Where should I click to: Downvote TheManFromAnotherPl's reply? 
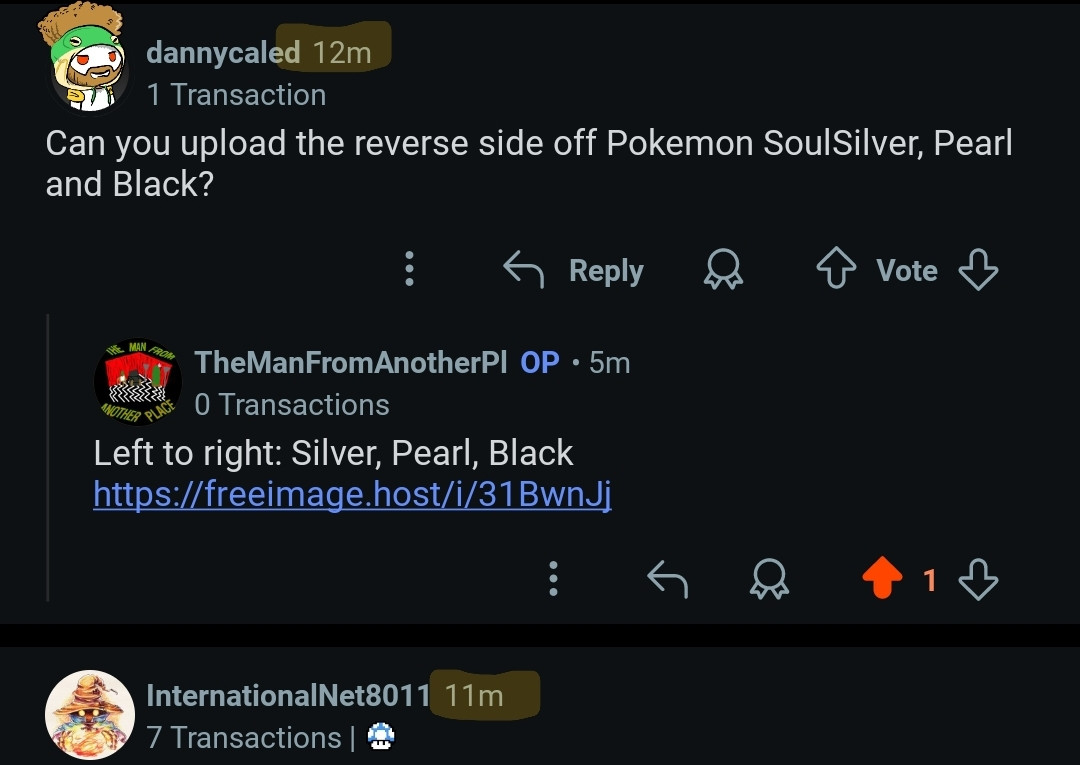click(x=977, y=578)
